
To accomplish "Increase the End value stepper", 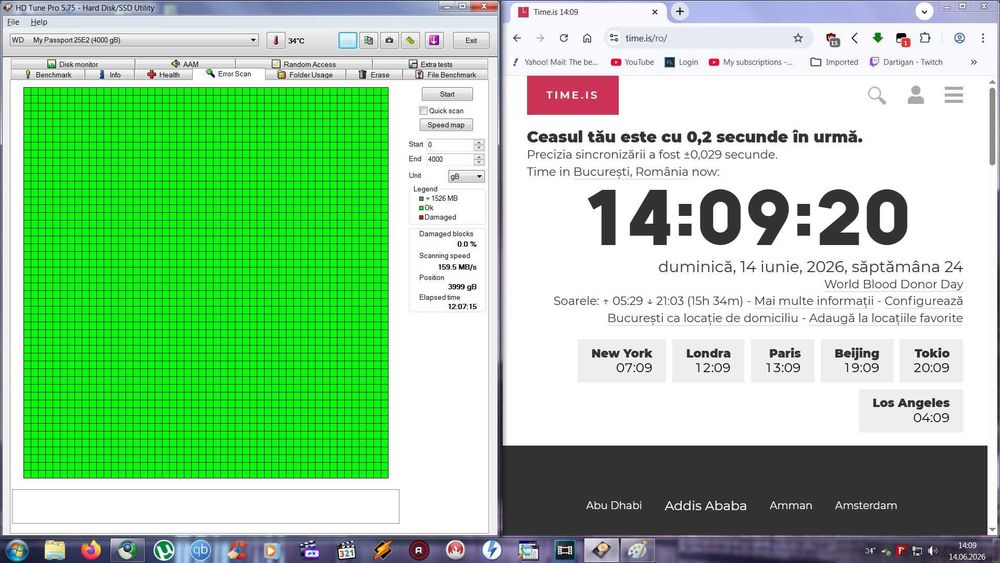I will point(479,156).
